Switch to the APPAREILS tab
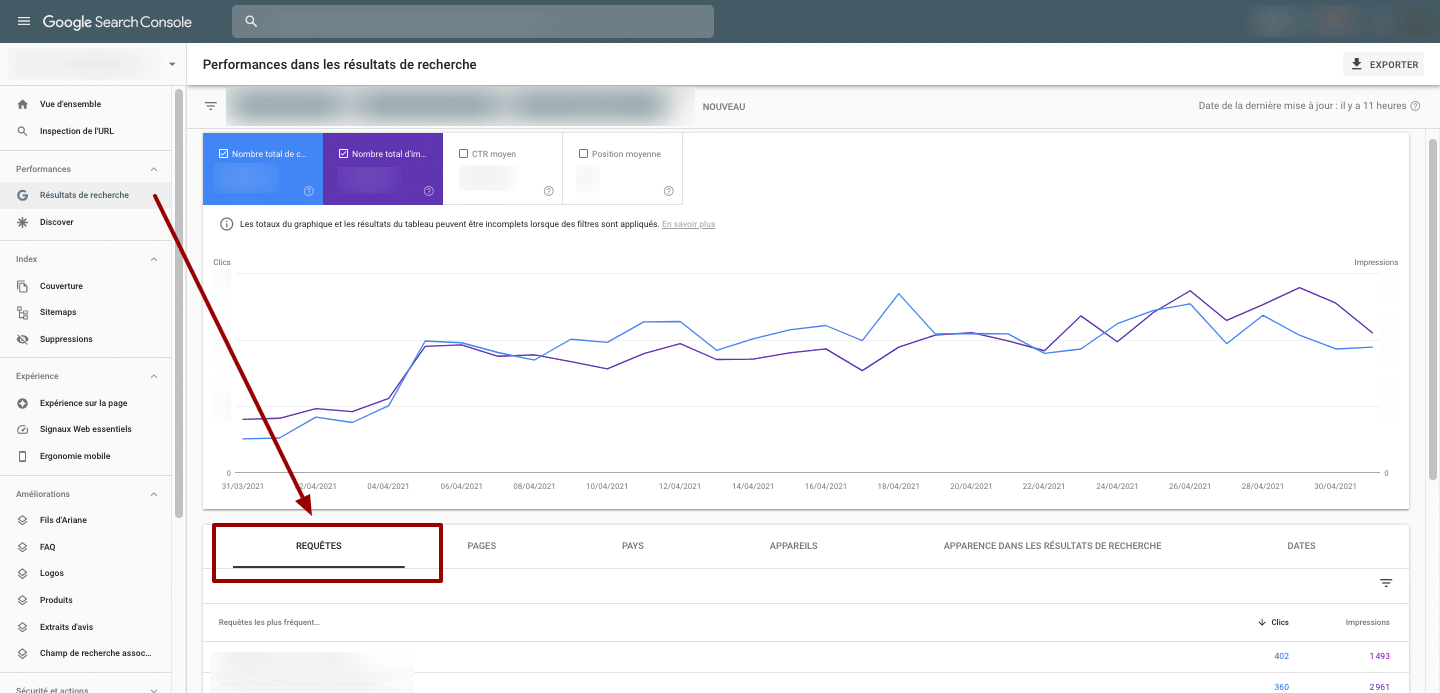Viewport: 1440px width, 693px height. click(794, 546)
